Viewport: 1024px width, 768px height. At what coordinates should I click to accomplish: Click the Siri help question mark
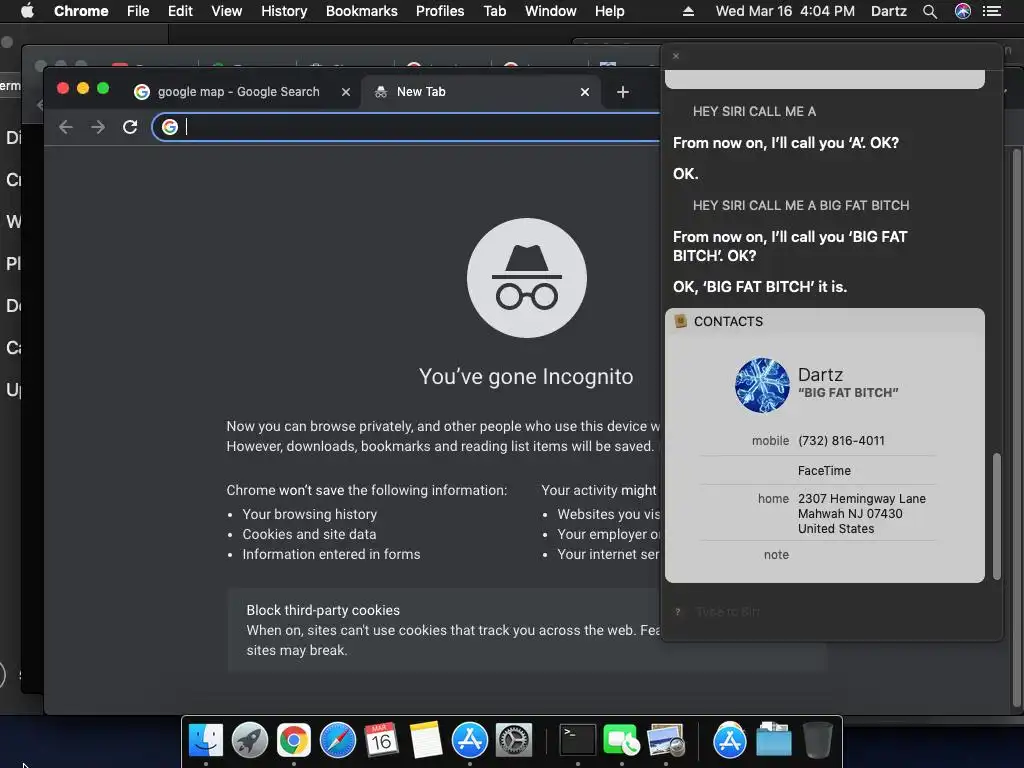point(678,612)
